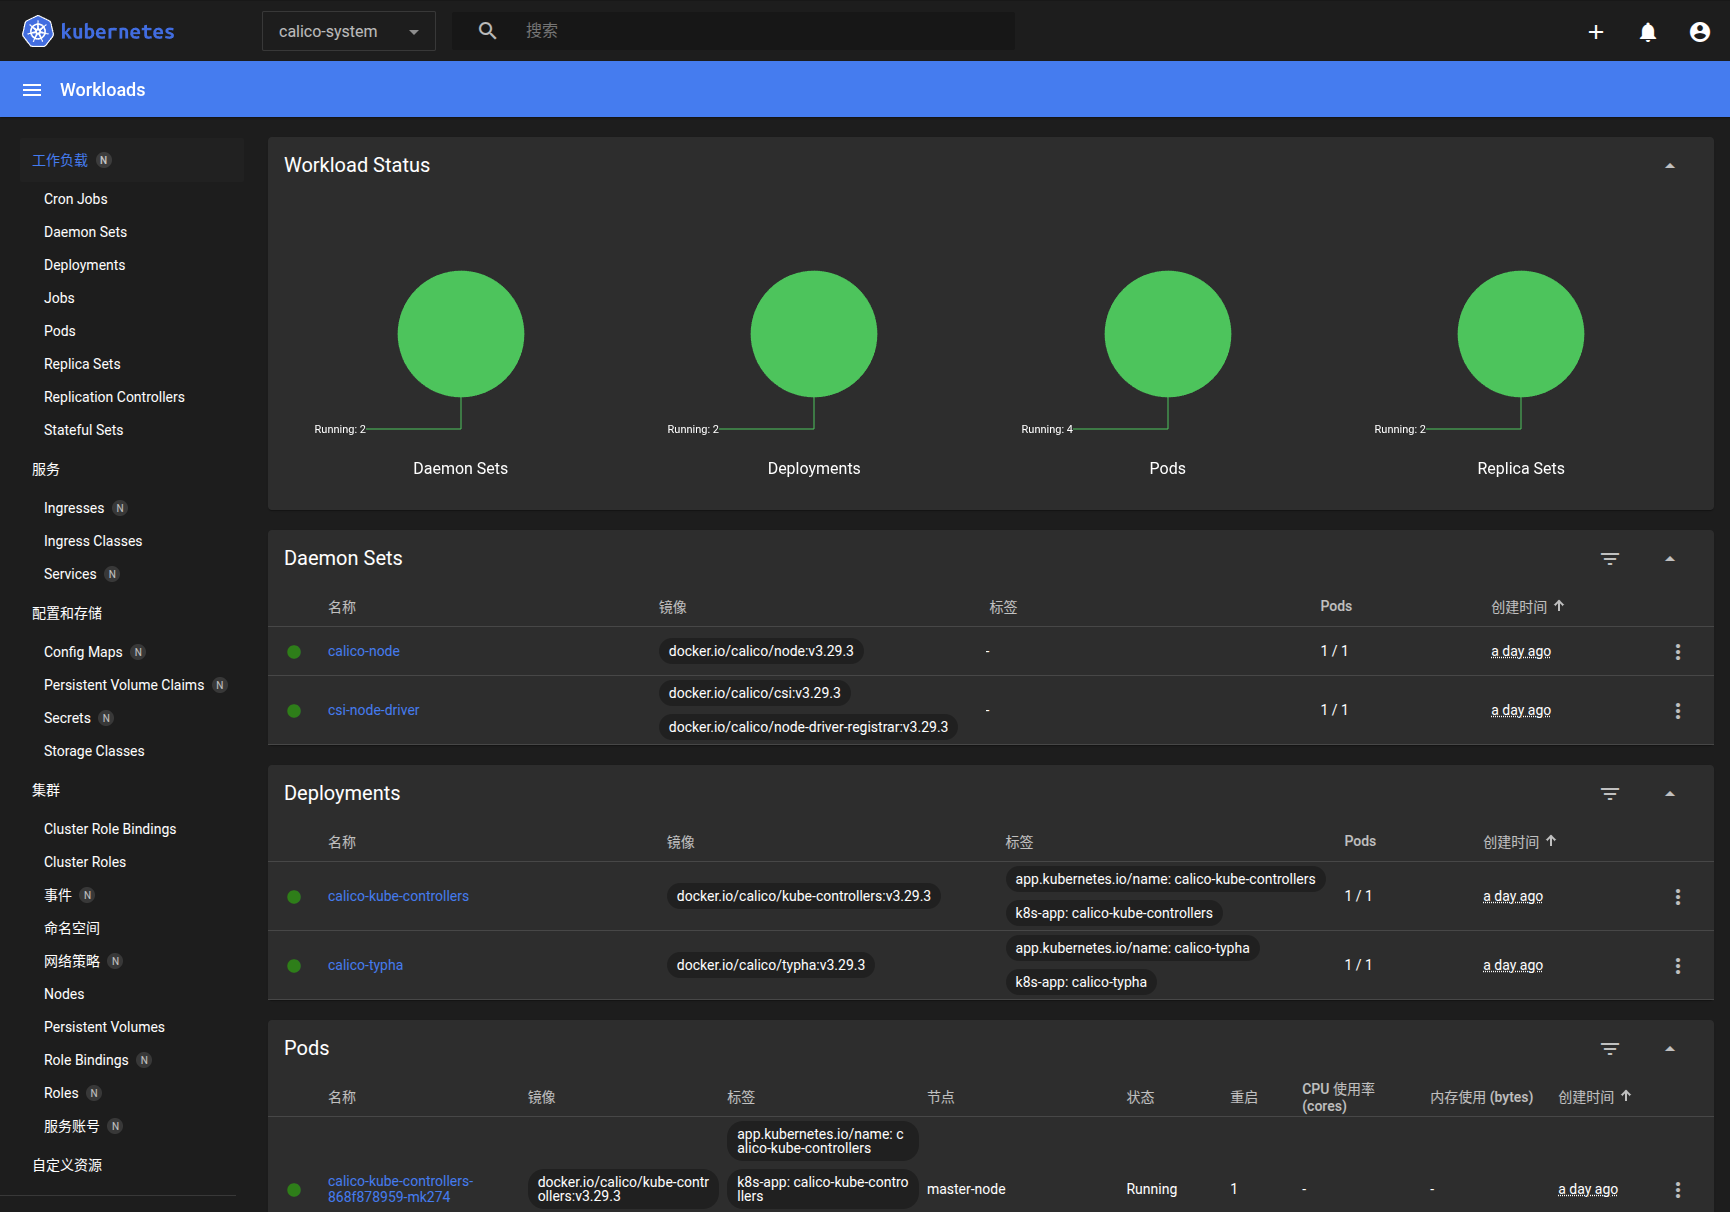Click the calico-node green status icon
Image resolution: width=1730 pixels, height=1212 pixels.
[294, 652]
